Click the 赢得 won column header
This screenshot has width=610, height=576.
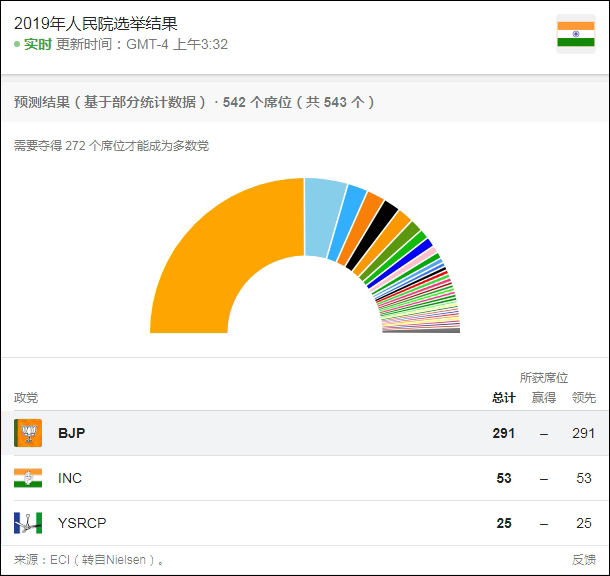tap(544, 397)
